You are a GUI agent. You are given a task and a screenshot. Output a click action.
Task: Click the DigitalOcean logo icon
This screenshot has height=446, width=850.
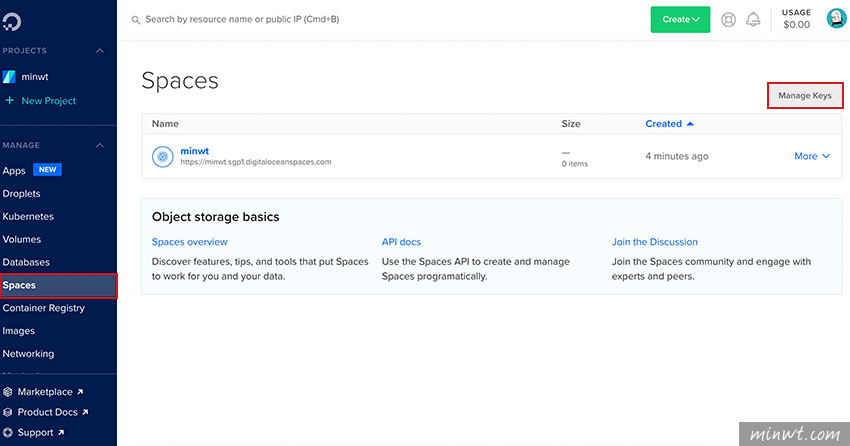click(x=11, y=21)
